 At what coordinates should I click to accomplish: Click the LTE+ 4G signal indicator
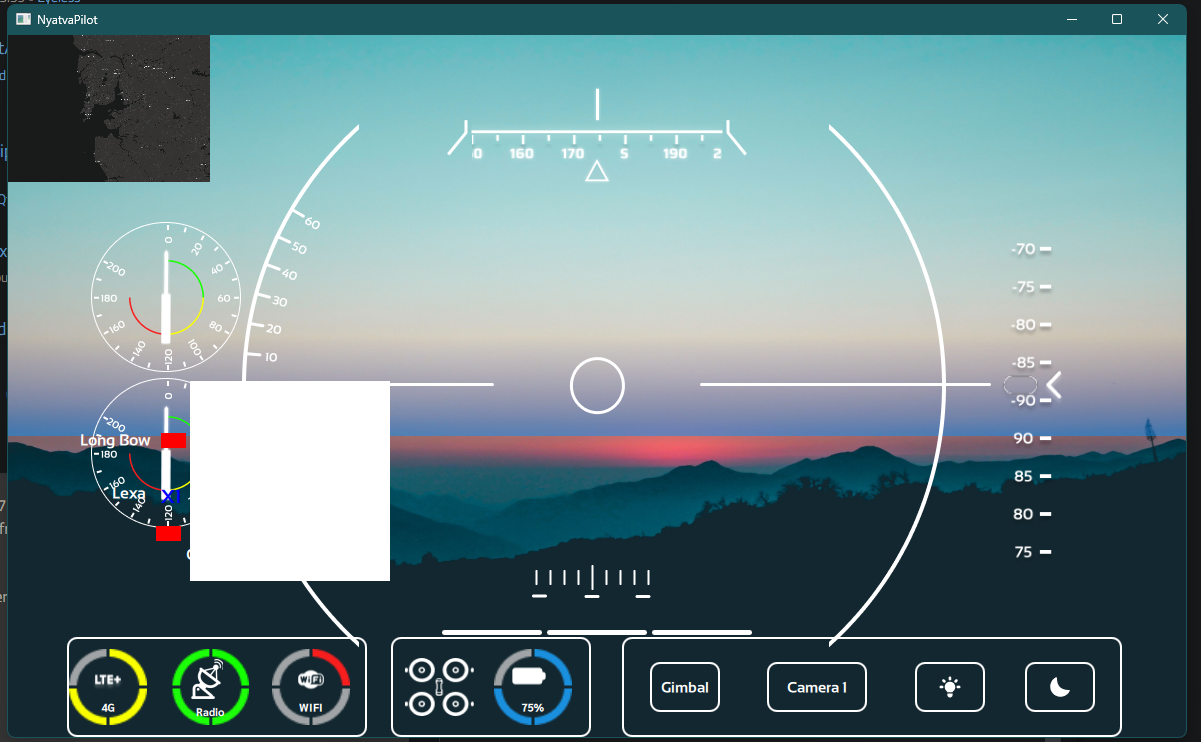(x=108, y=686)
